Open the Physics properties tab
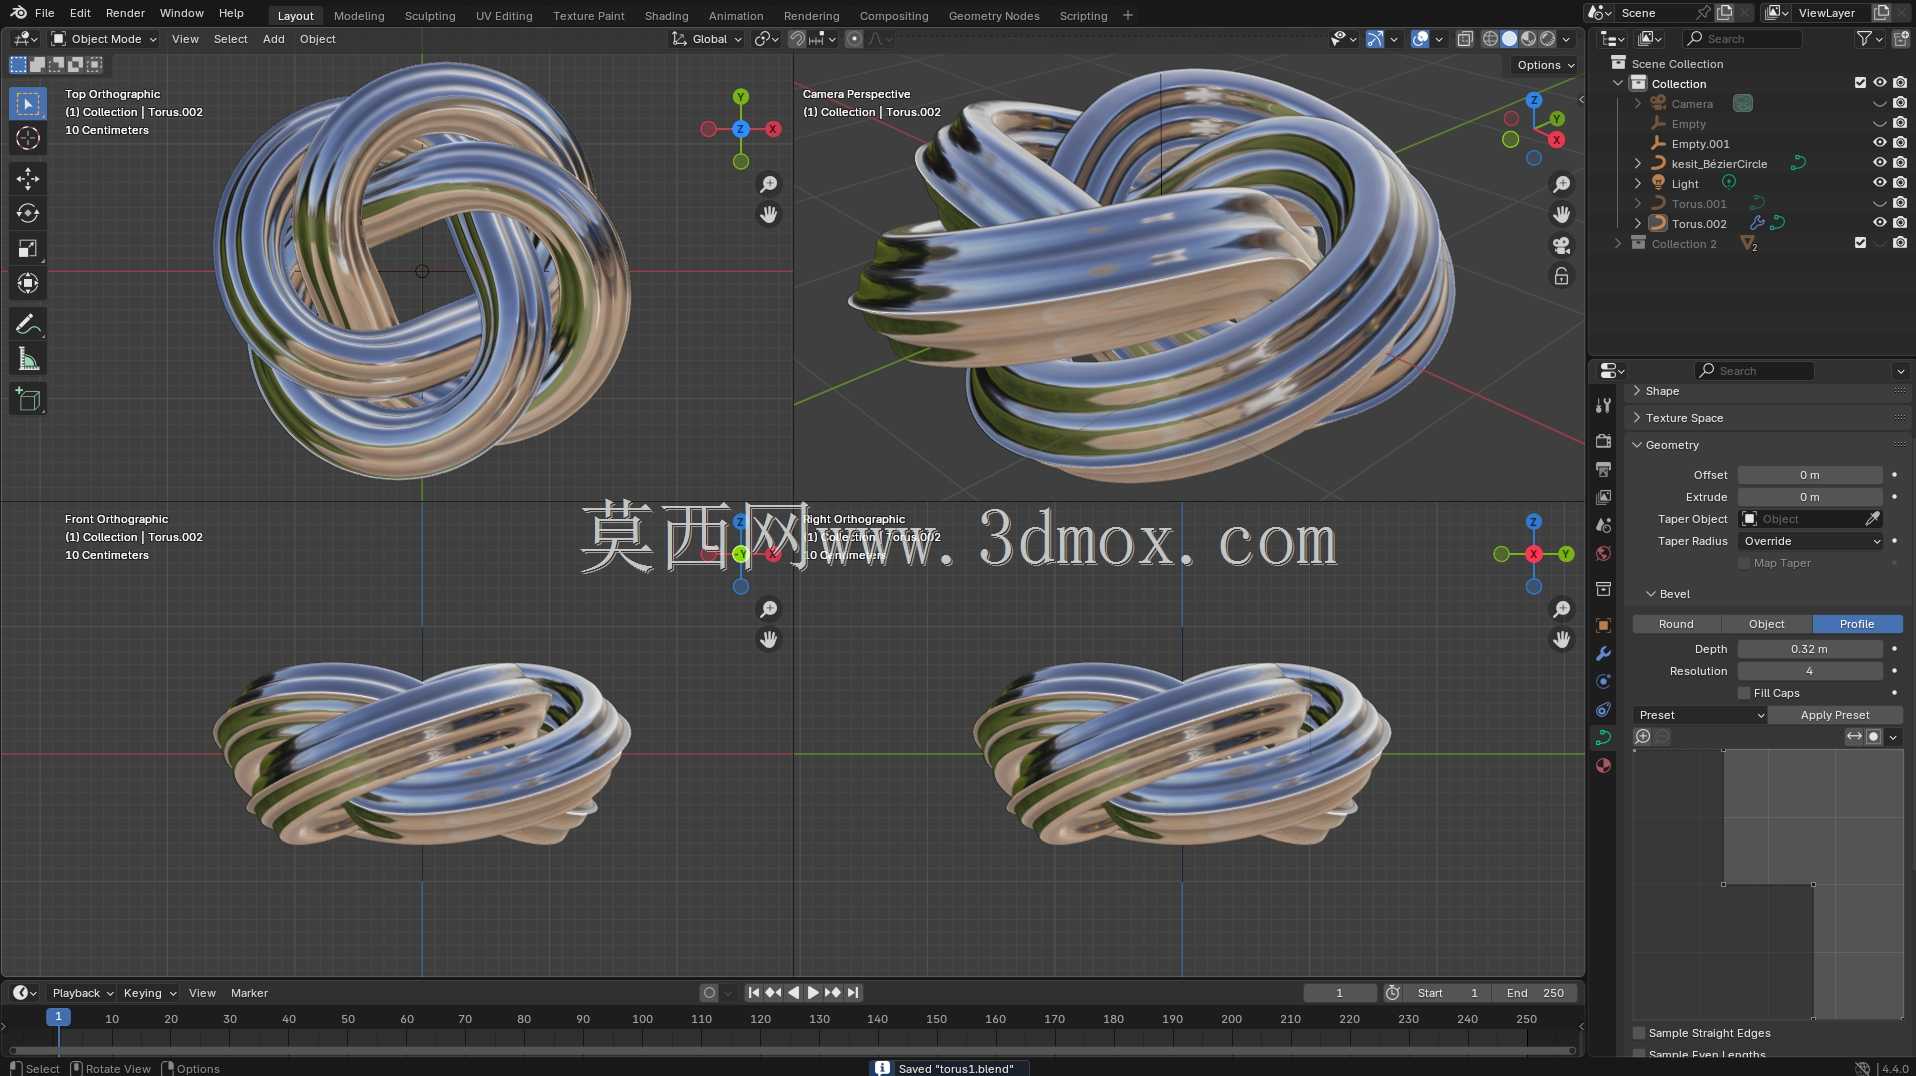This screenshot has width=1916, height=1076. click(x=1604, y=681)
